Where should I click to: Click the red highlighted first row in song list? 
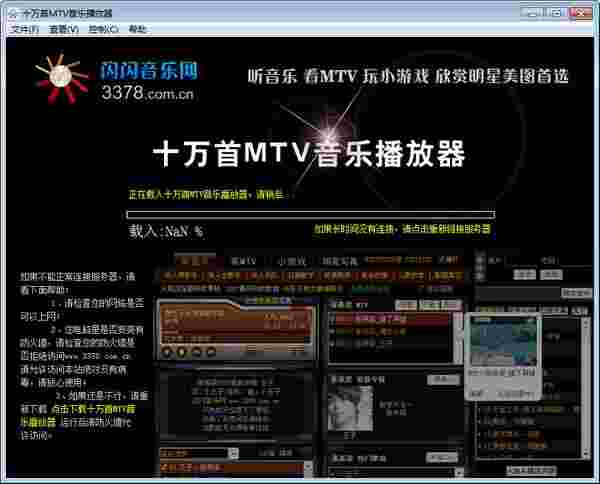(390, 319)
